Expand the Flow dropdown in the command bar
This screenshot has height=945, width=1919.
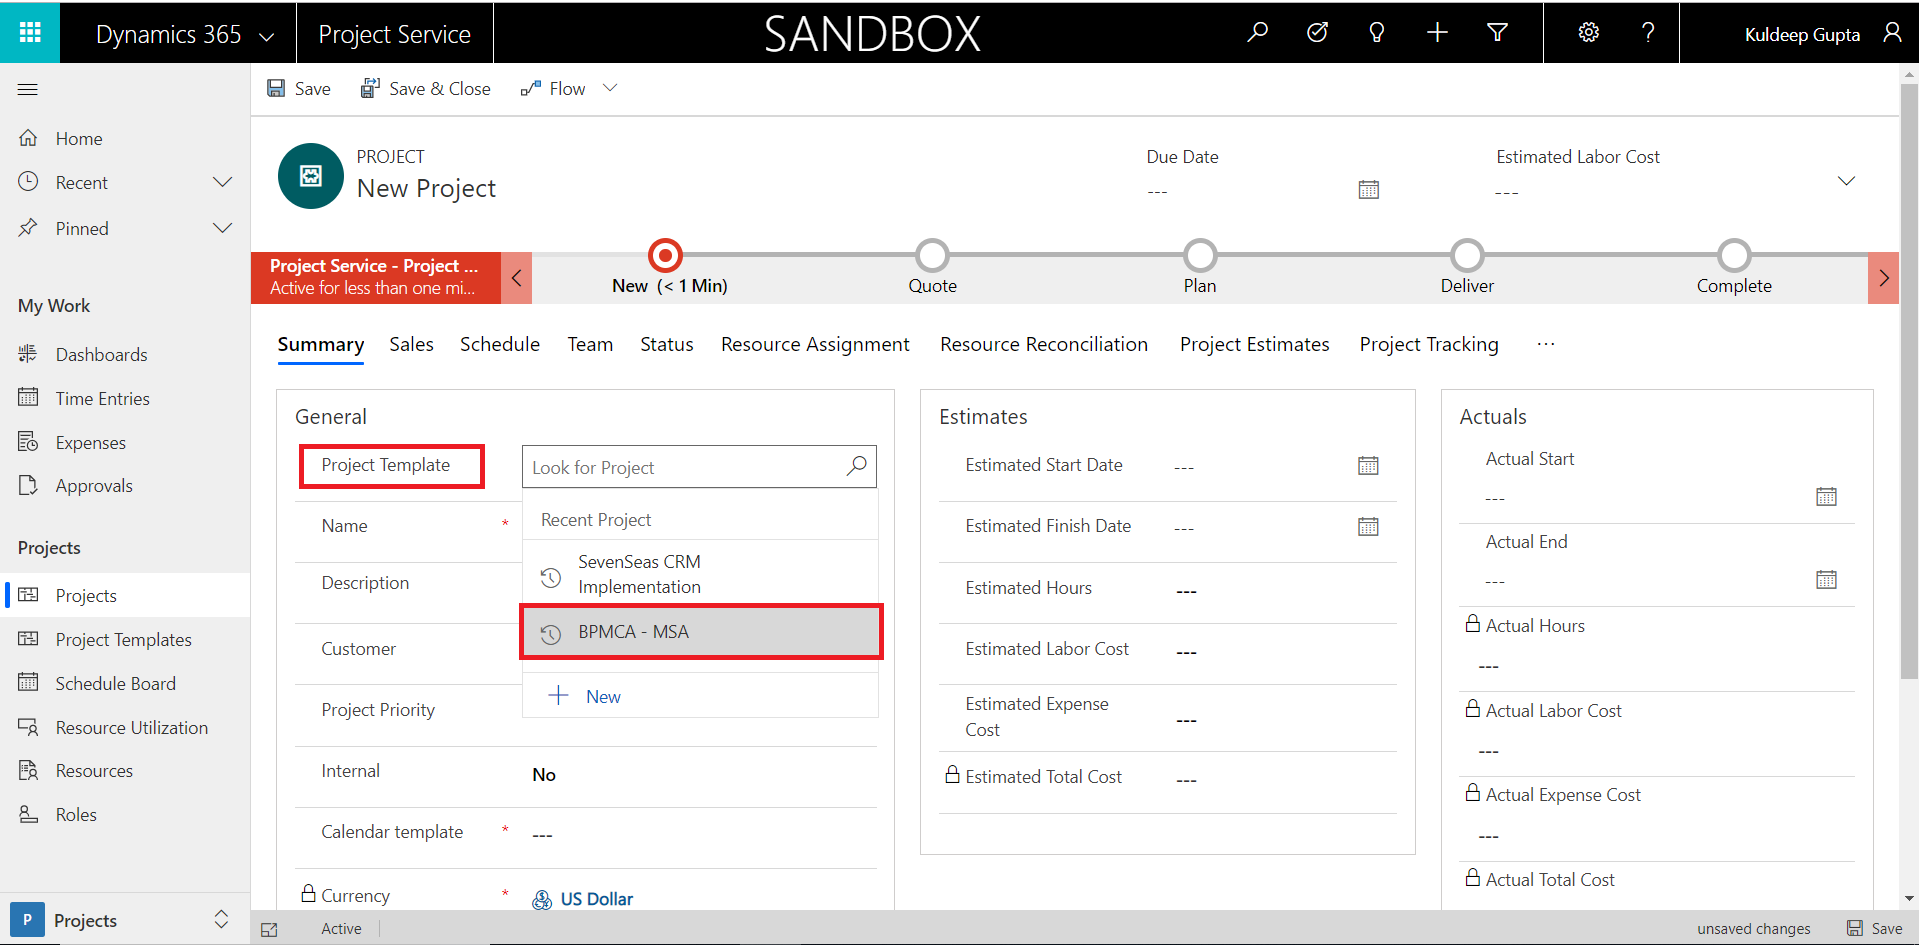(610, 88)
